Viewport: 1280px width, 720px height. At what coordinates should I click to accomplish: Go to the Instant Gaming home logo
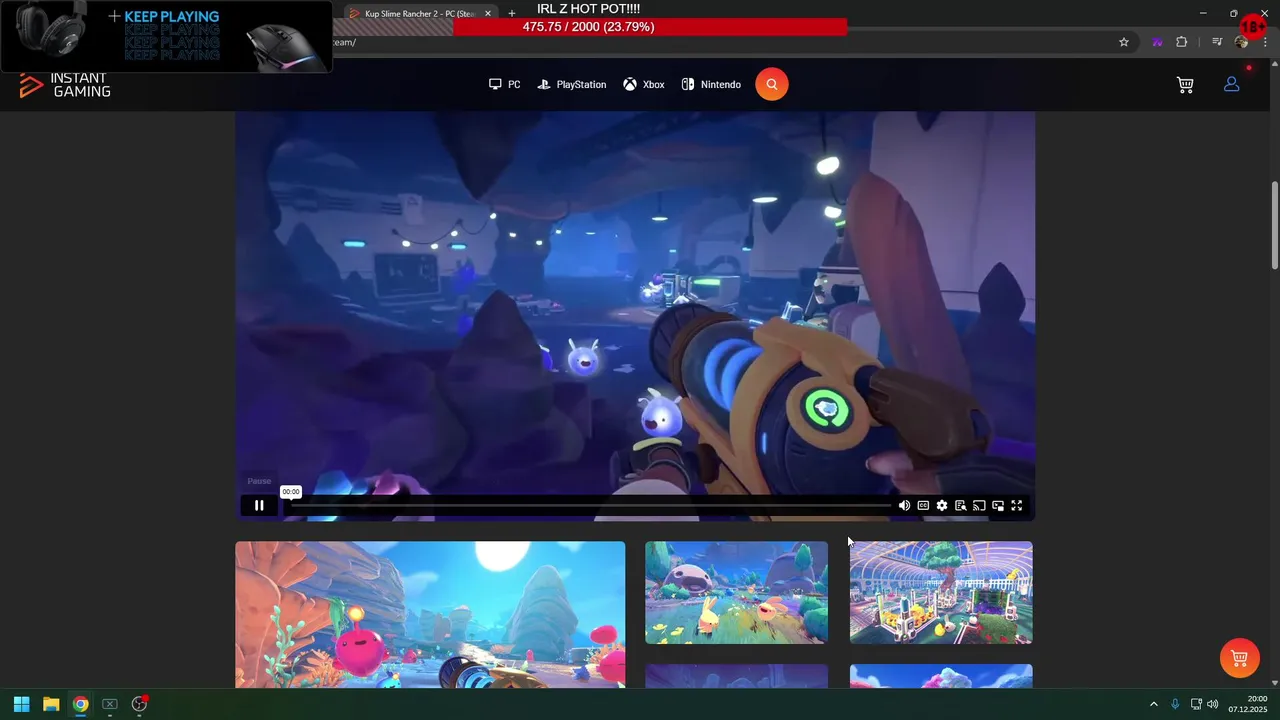pyautogui.click(x=65, y=85)
